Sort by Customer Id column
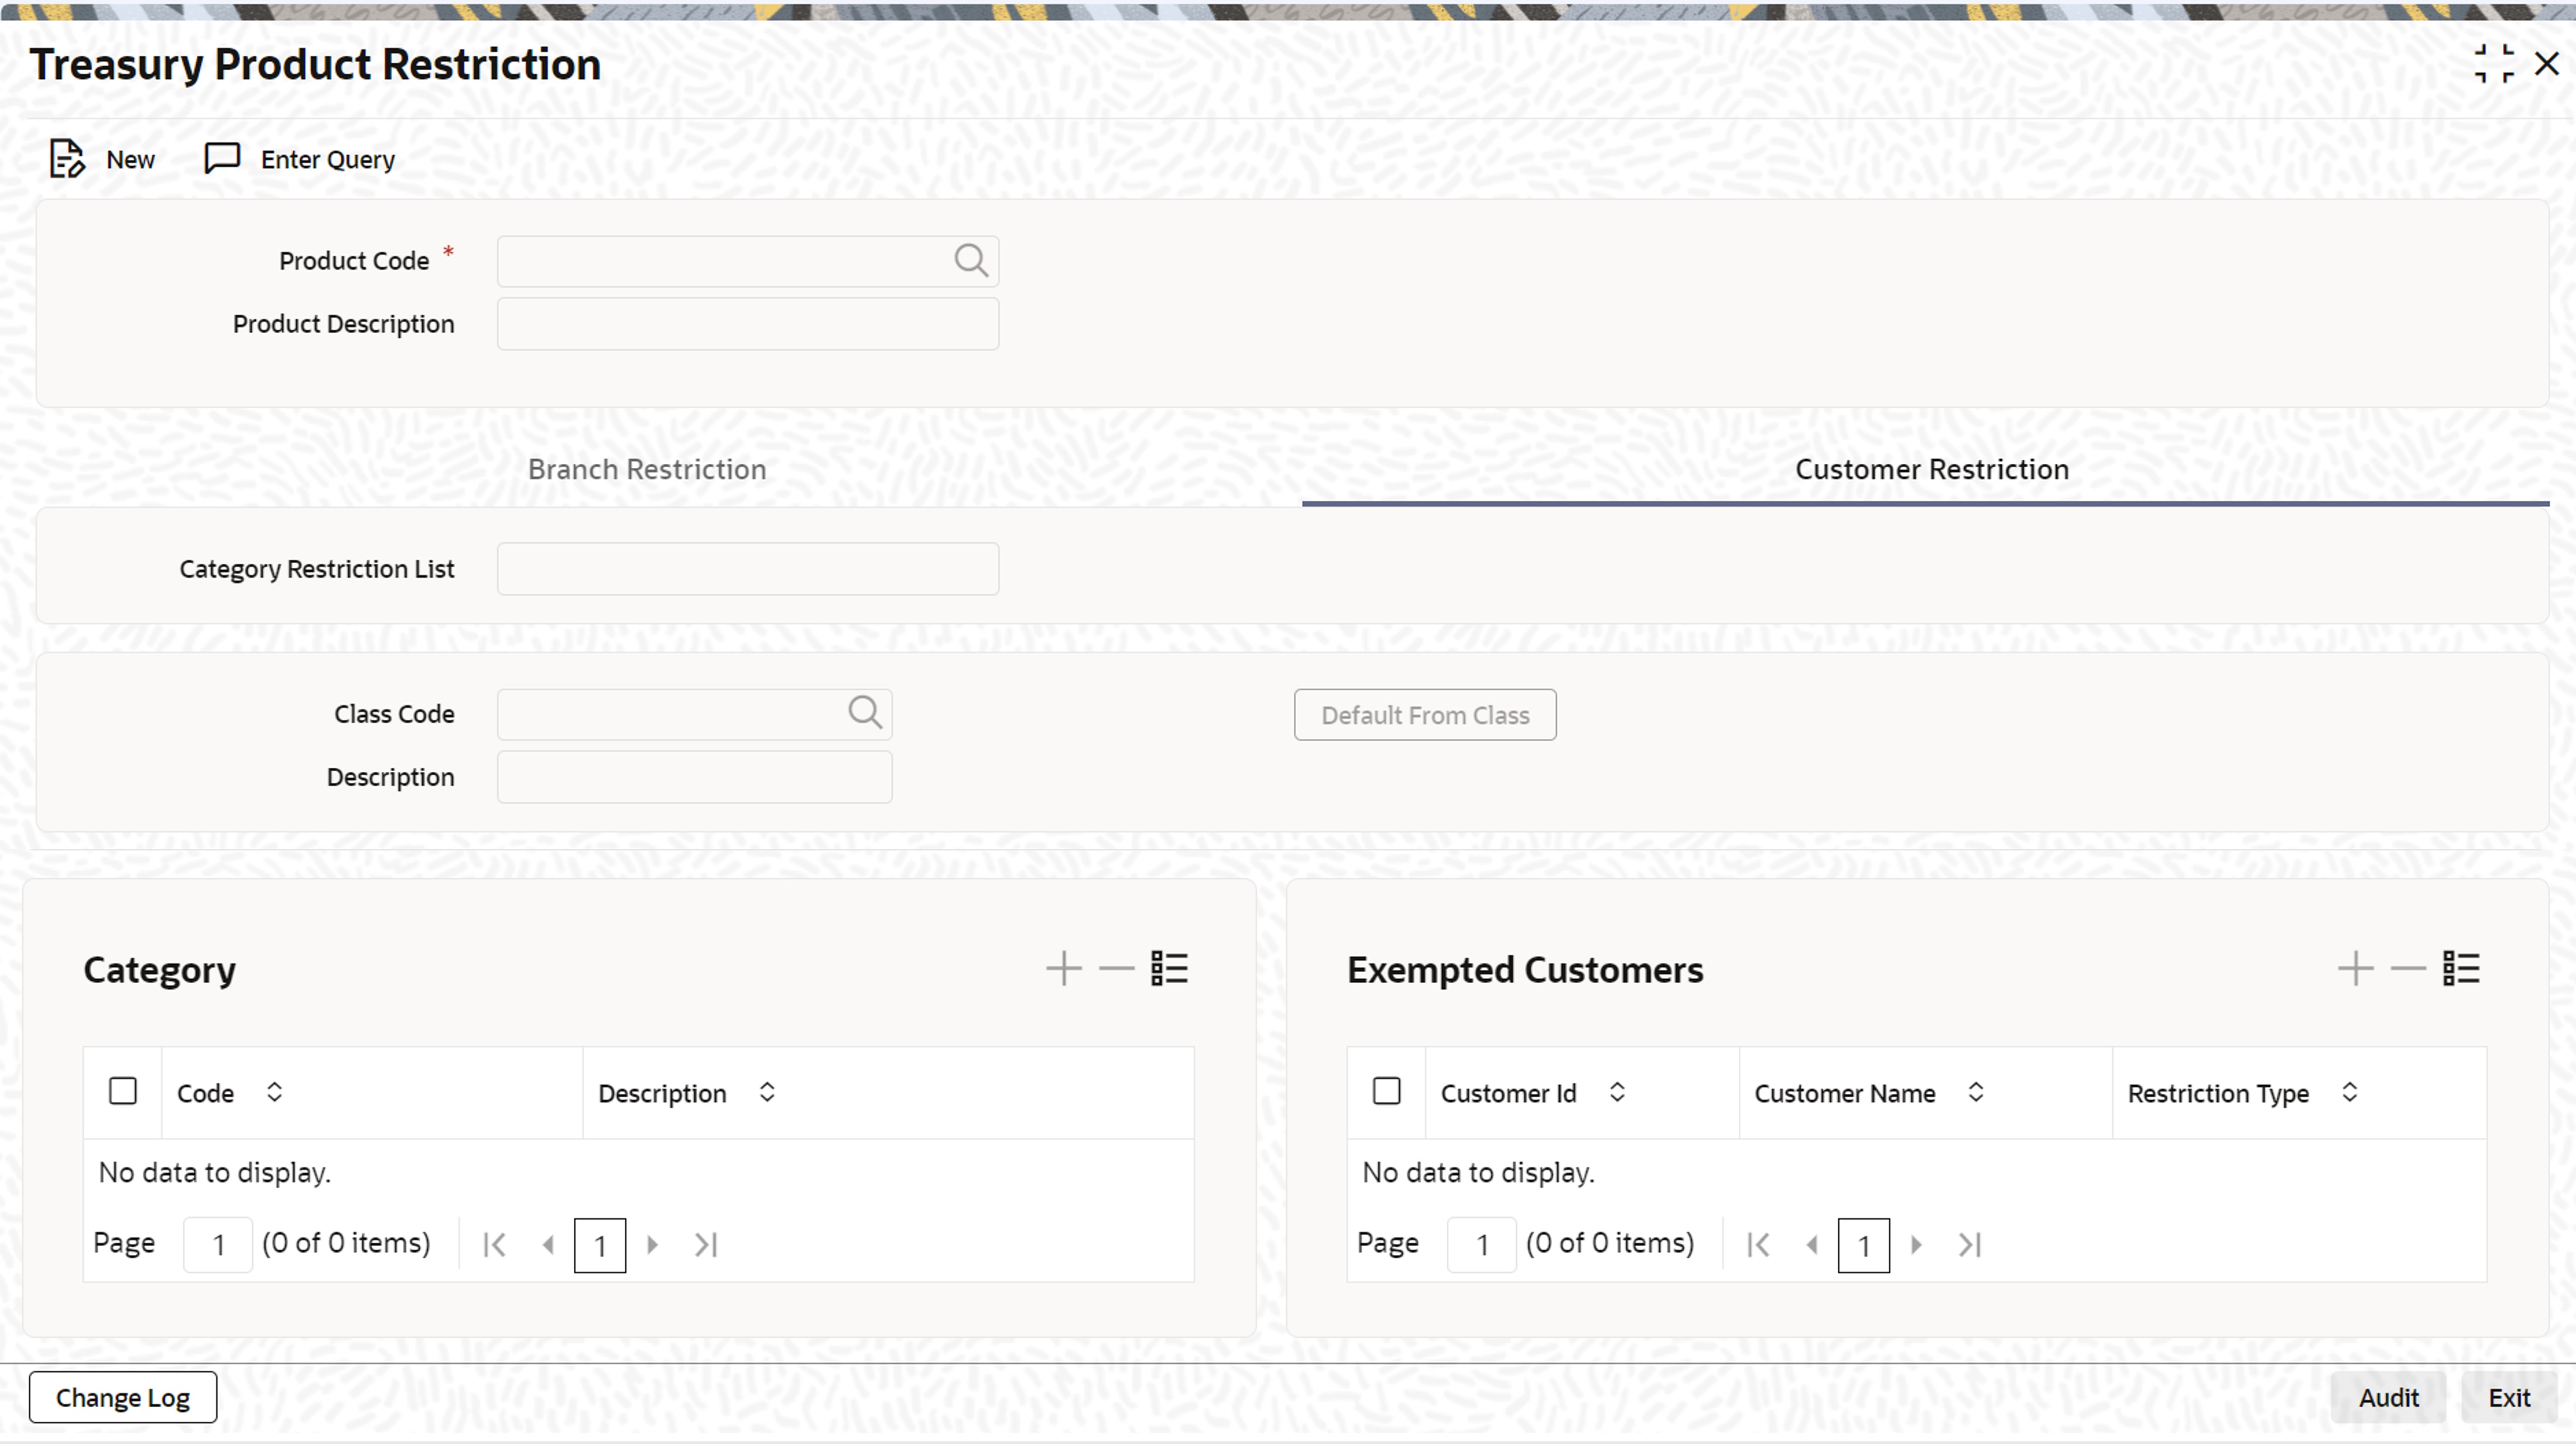This screenshot has height=1444, width=2576. click(x=1617, y=1092)
